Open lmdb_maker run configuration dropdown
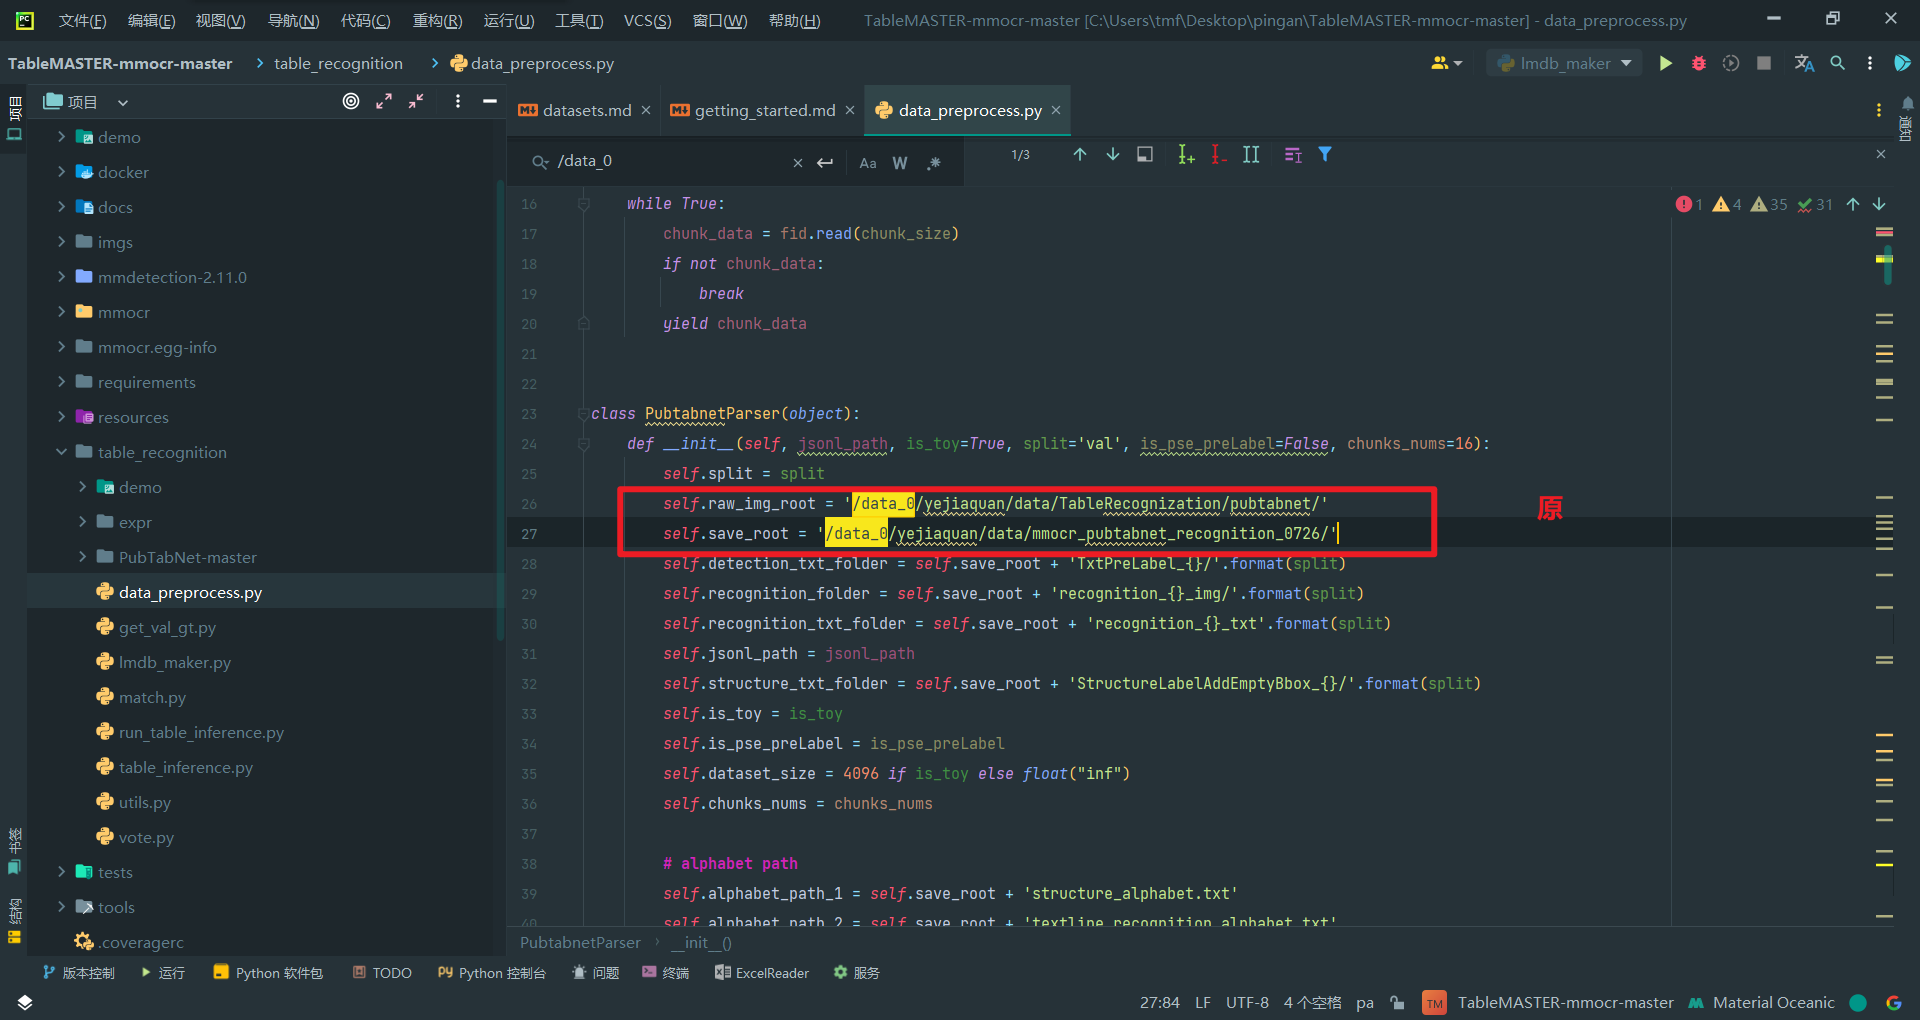The width and height of the screenshot is (1920, 1020). [1565, 63]
